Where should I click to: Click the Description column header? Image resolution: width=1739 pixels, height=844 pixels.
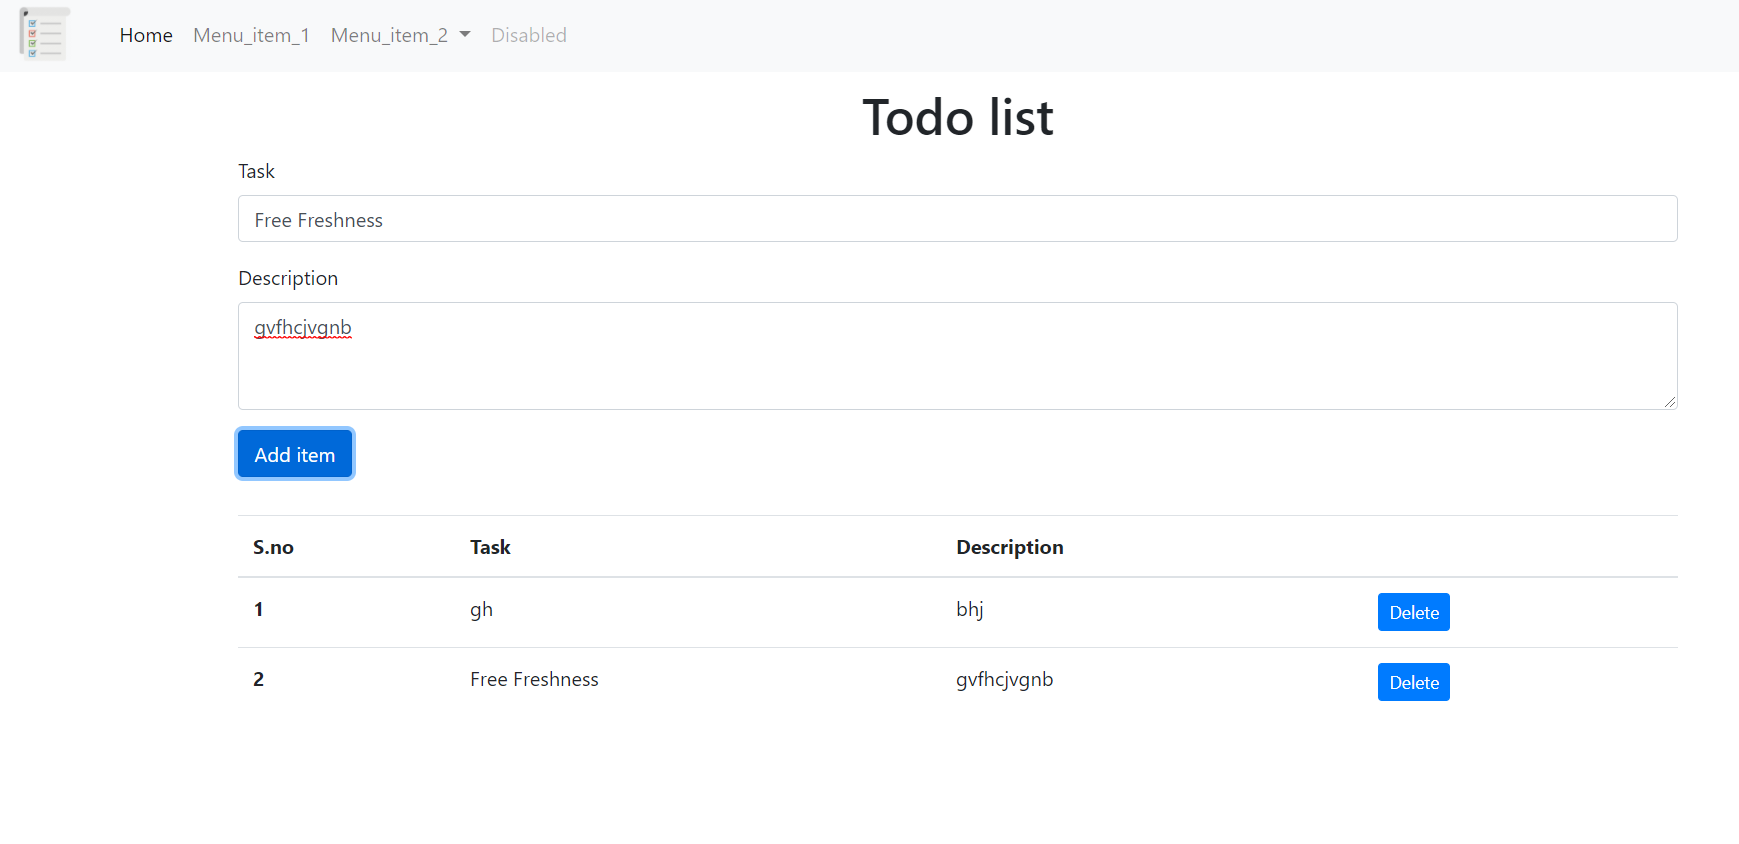click(x=1009, y=547)
